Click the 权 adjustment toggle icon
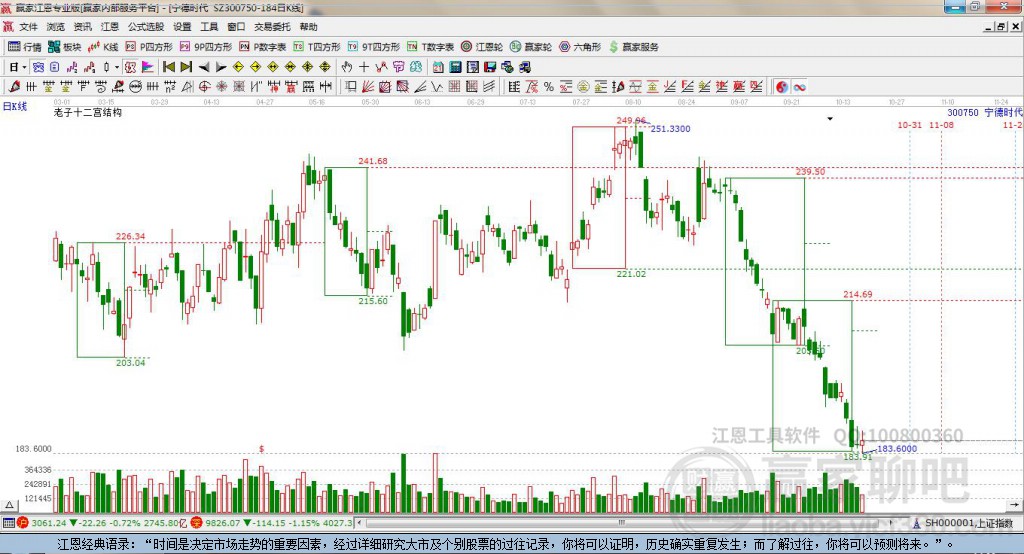 131,67
